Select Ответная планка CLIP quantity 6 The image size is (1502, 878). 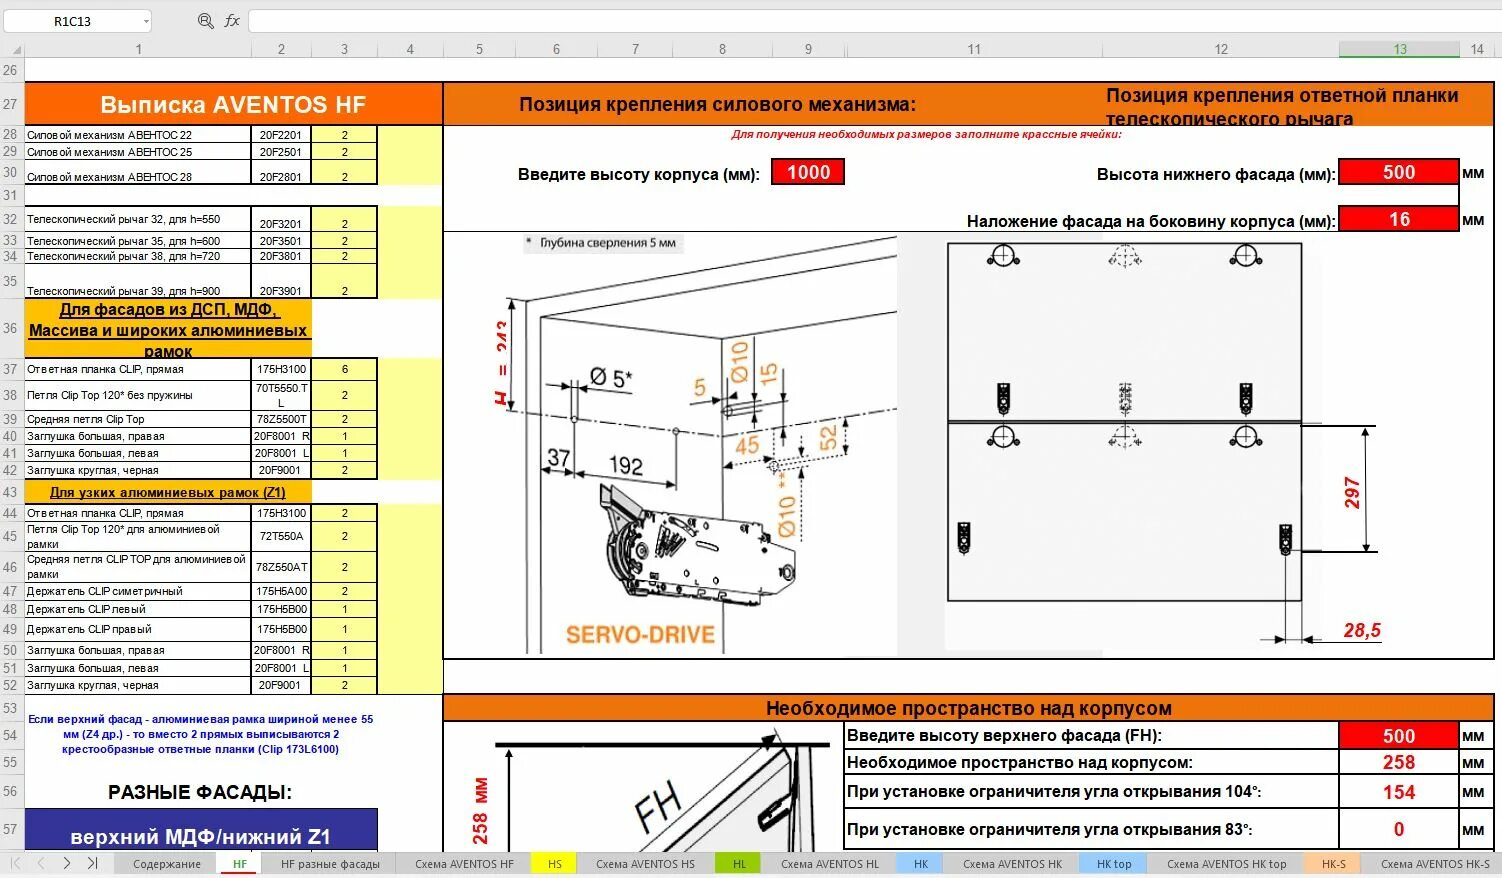[x=344, y=369]
